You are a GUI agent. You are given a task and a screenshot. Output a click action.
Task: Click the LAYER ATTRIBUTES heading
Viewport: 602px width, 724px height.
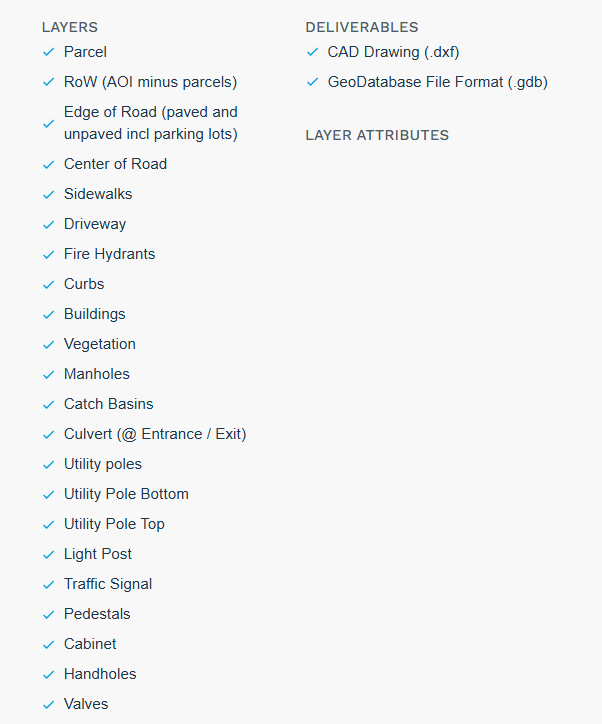[377, 135]
